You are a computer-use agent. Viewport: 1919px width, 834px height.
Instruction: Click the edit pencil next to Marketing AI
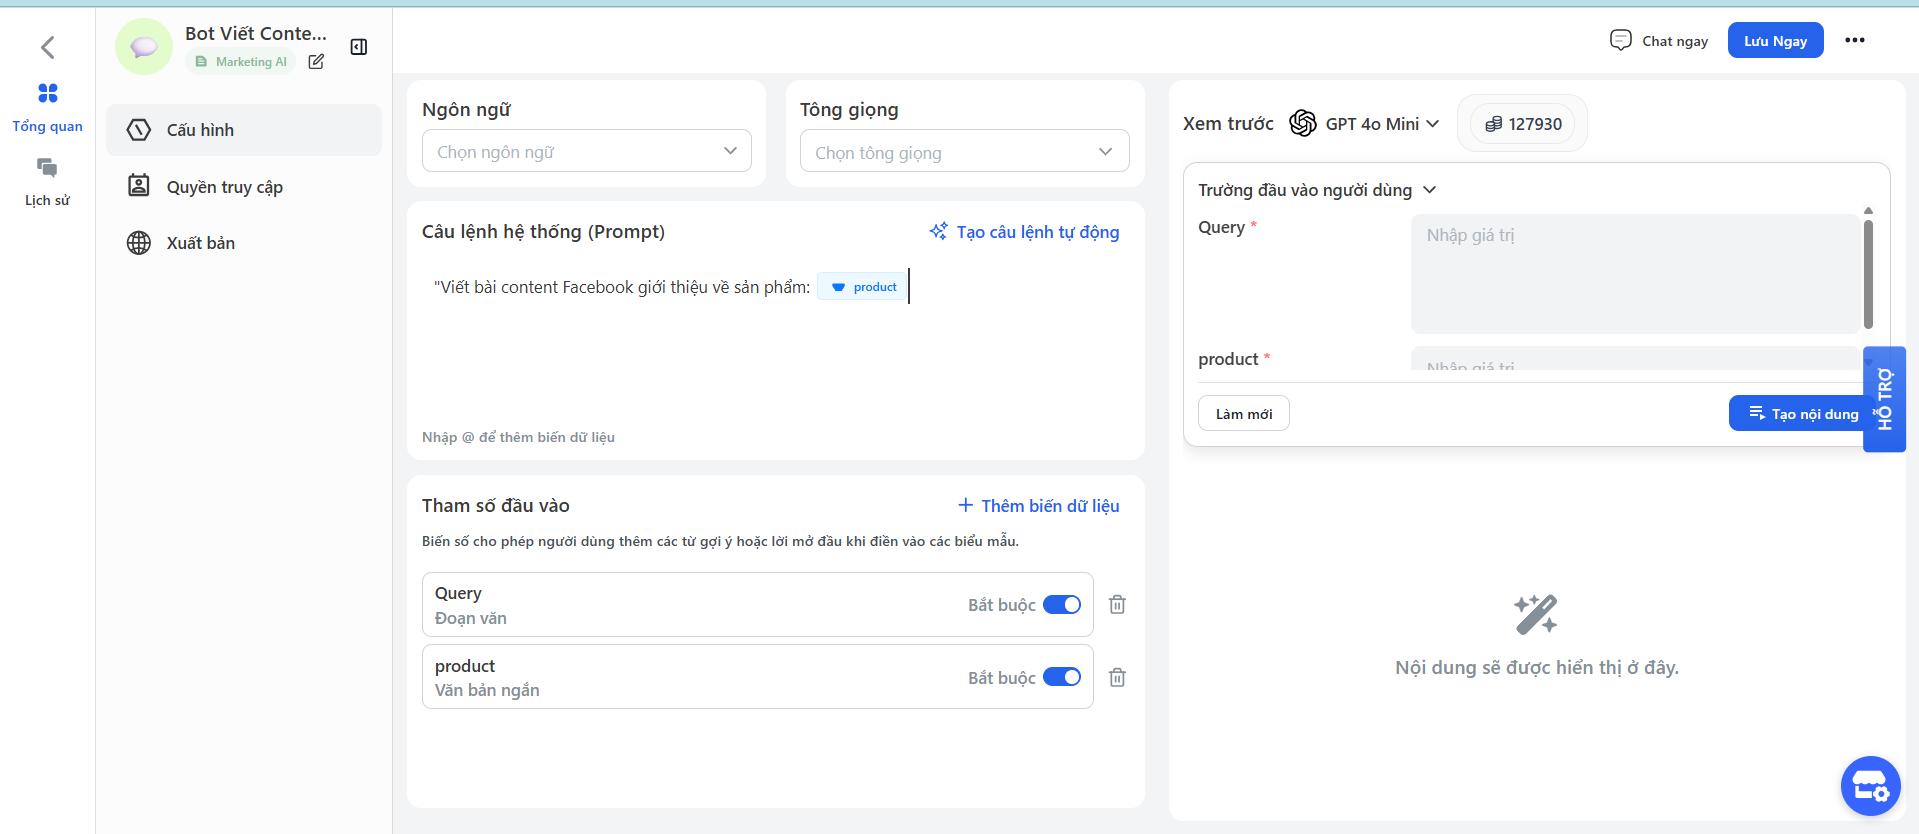pyautogui.click(x=316, y=62)
